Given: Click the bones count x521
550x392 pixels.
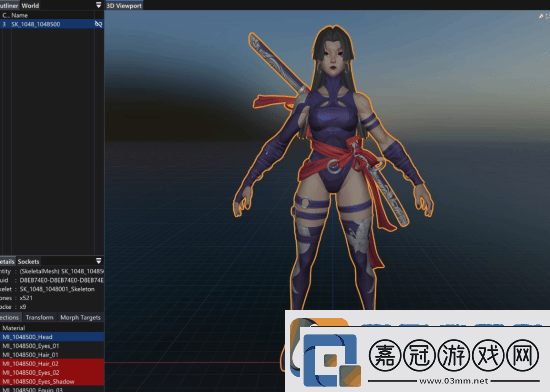Looking at the screenshot, I should (26, 298).
